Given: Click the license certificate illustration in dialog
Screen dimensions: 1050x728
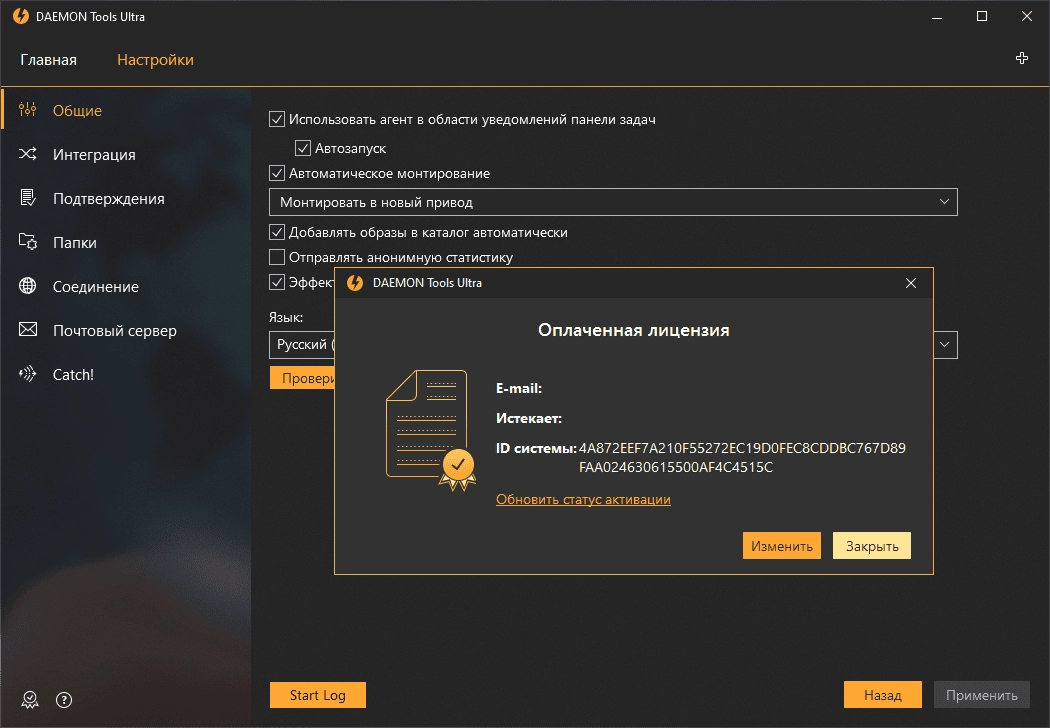Looking at the screenshot, I should pyautogui.click(x=431, y=429).
